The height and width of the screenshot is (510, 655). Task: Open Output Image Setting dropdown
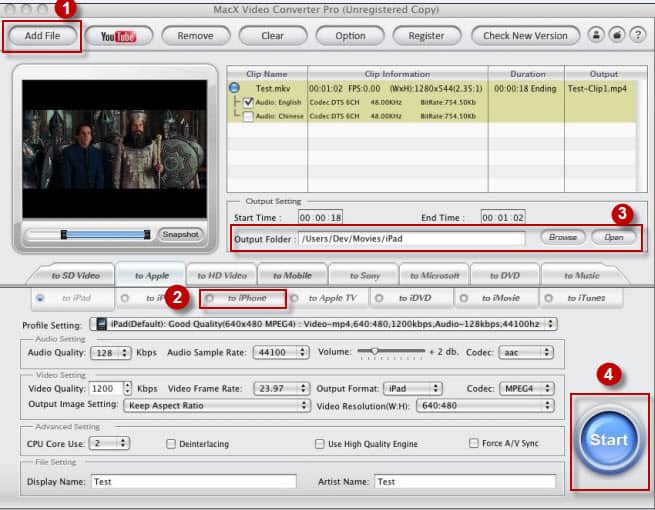click(217, 406)
